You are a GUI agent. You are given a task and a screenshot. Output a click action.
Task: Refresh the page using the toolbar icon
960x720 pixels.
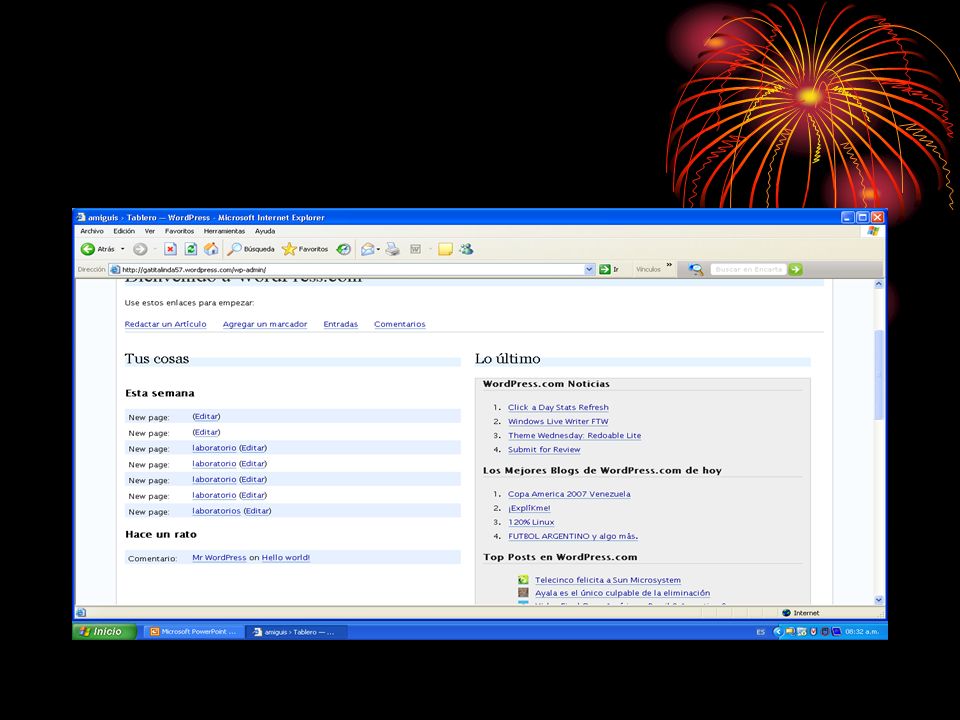(191, 249)
